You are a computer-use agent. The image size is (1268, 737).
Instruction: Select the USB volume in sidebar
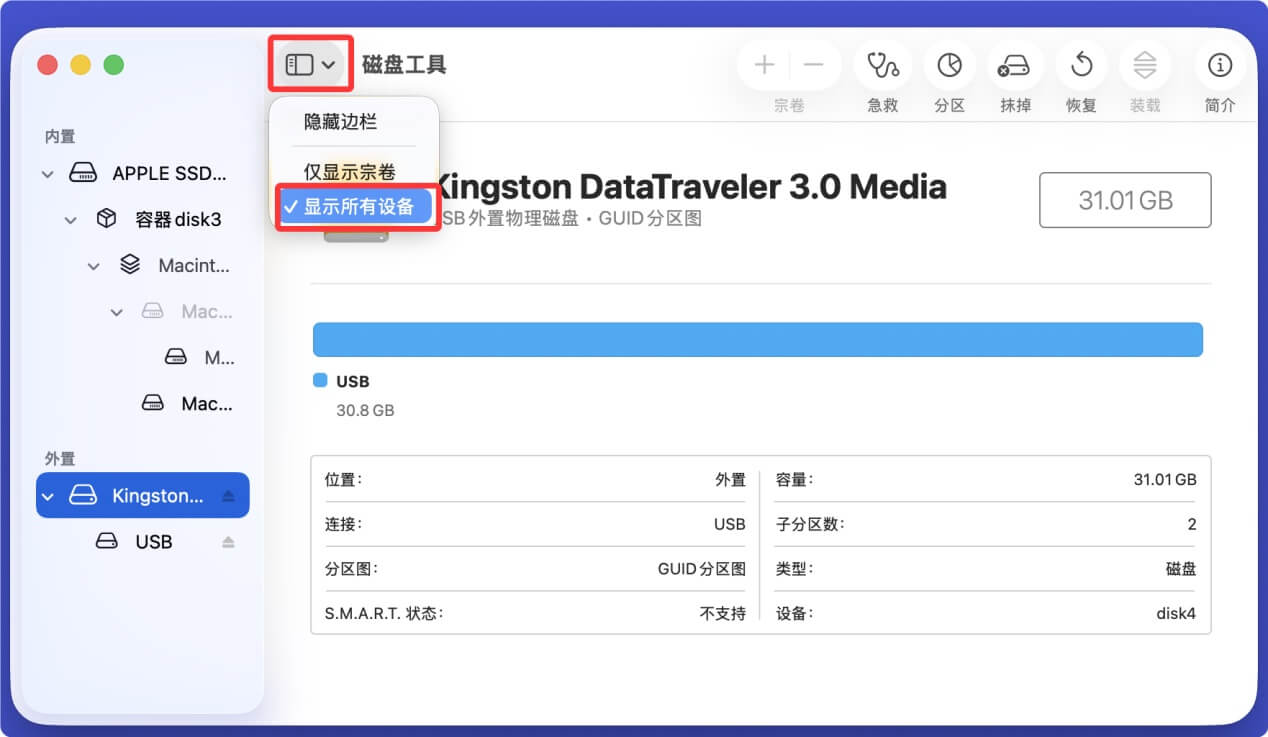153,542
